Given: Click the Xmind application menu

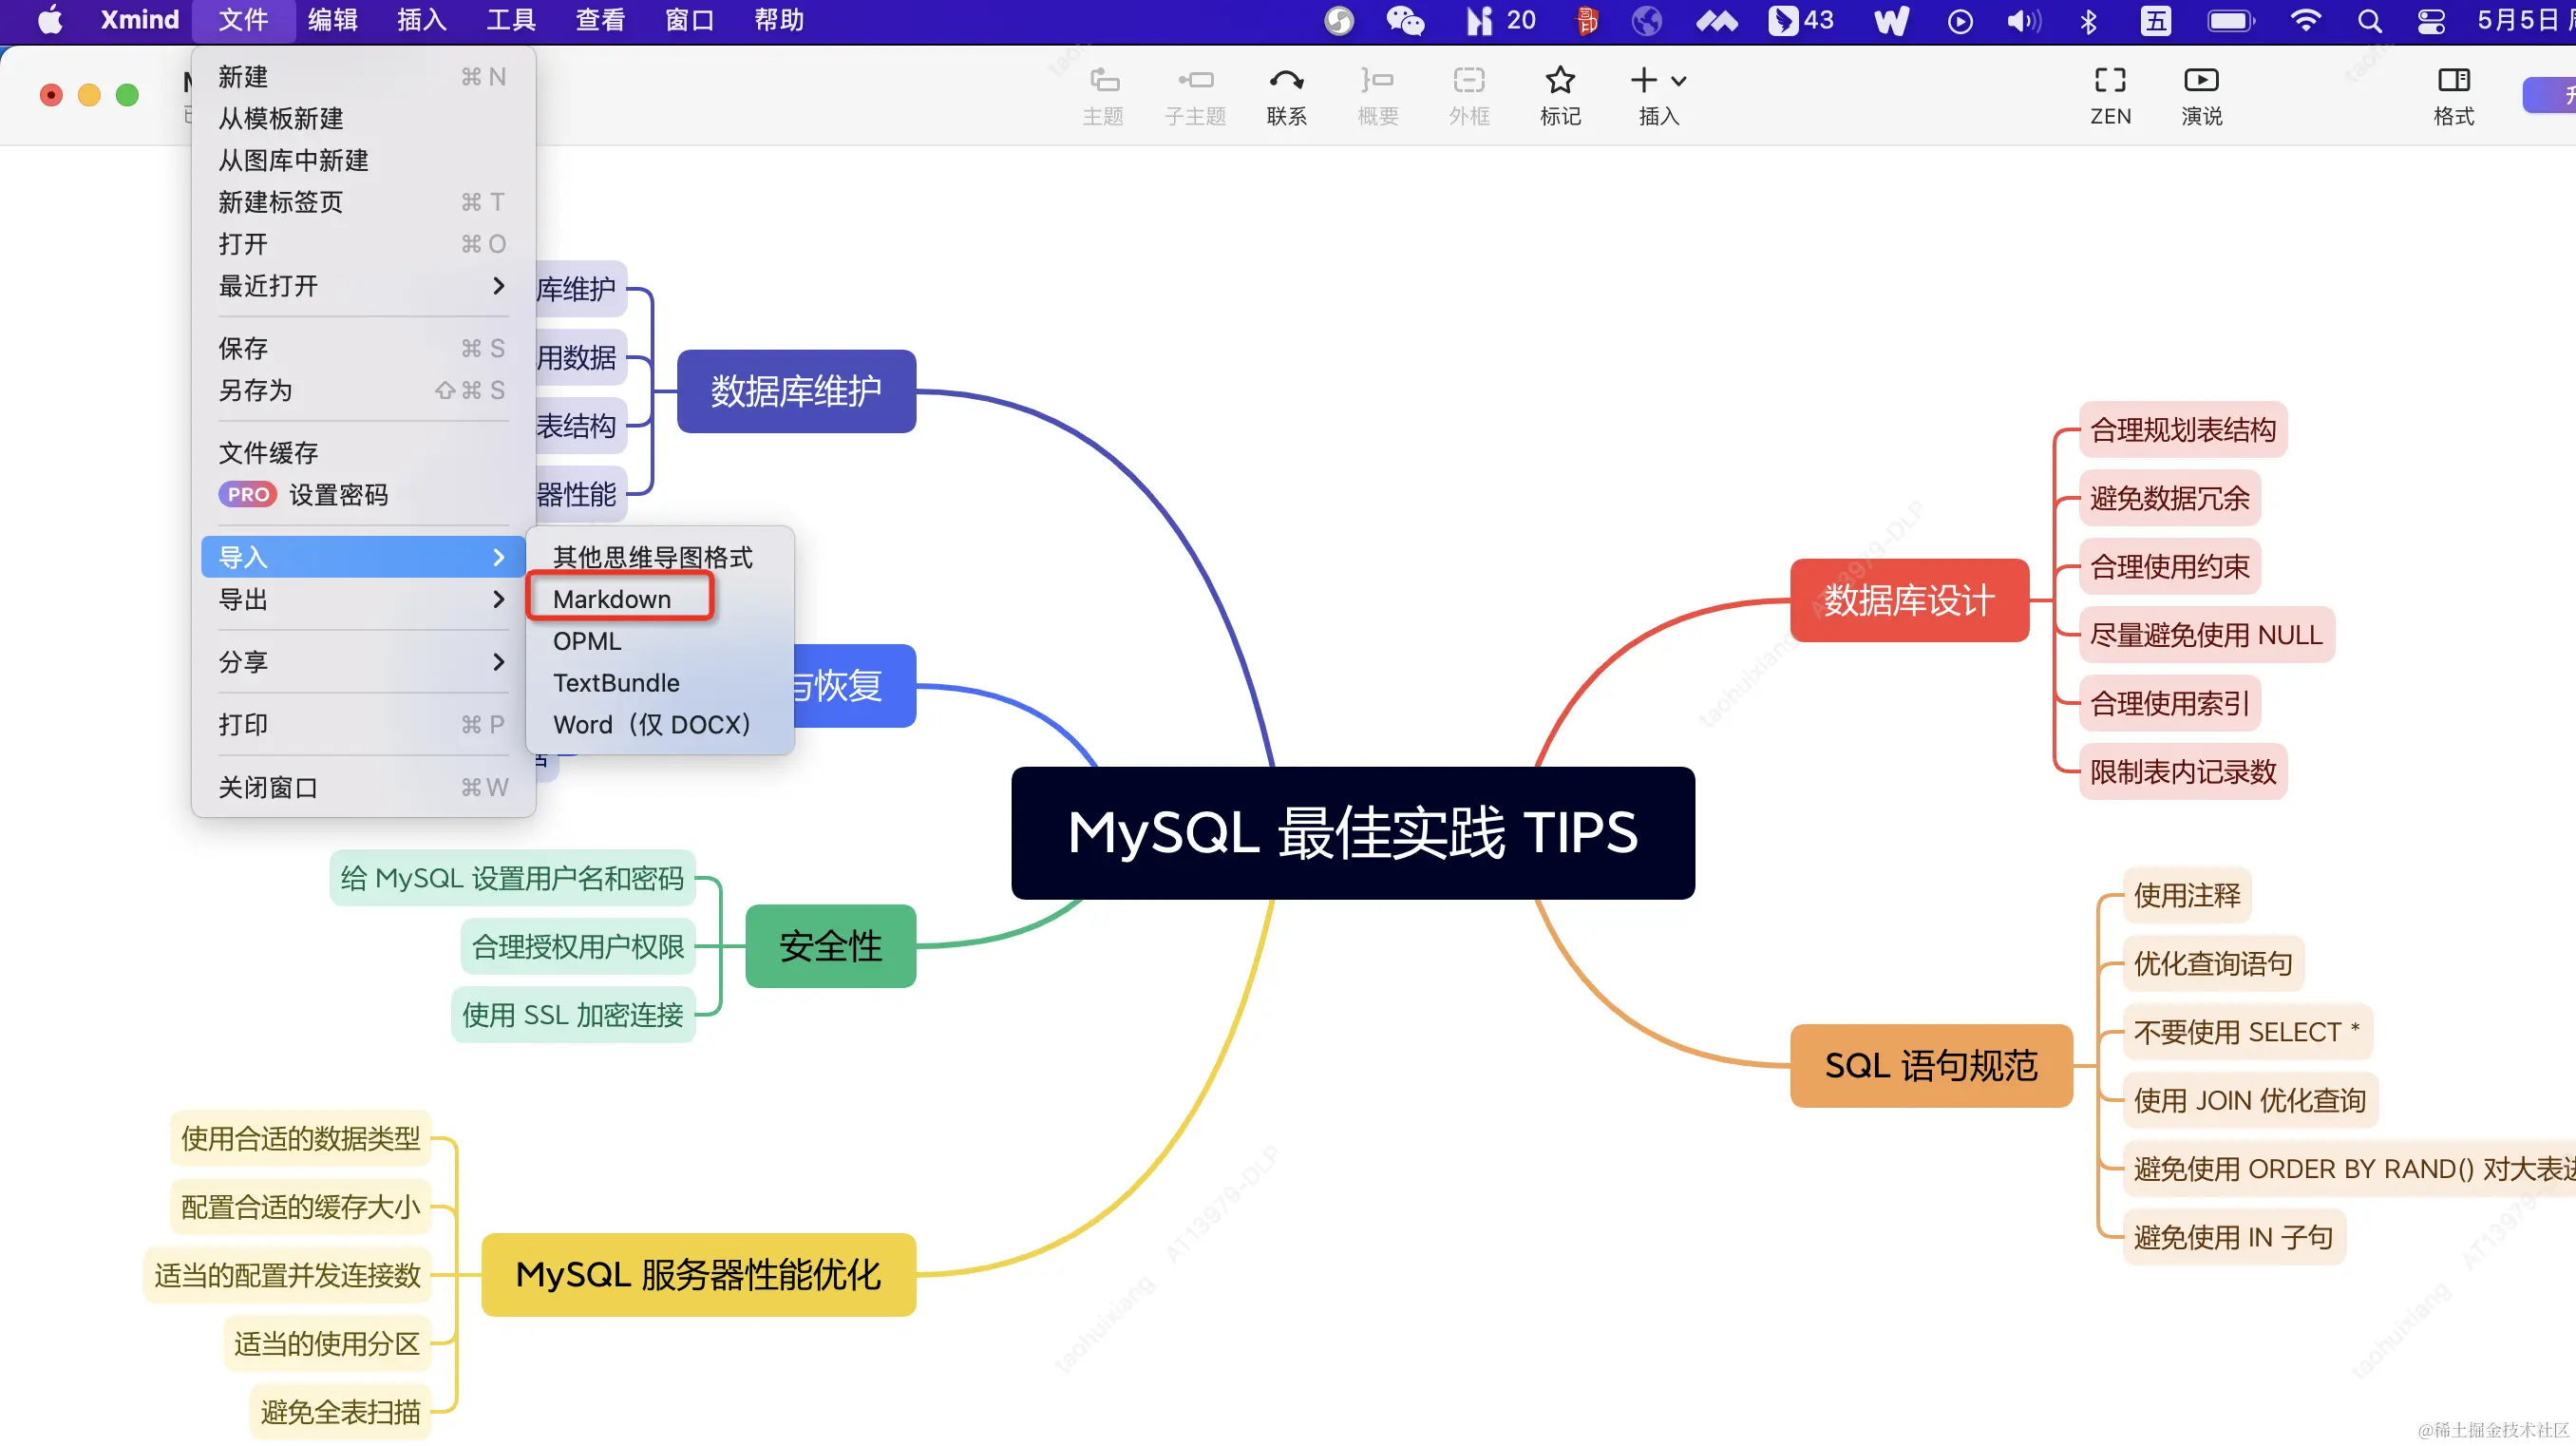Looking at the screenshot, I should click(139, 20).
